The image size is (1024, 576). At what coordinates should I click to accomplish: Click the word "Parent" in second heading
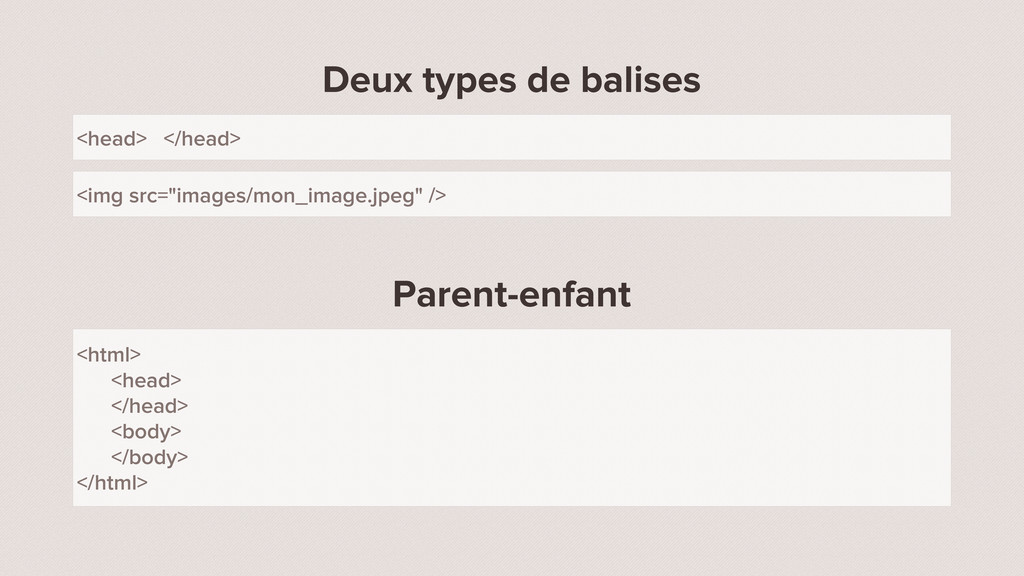(x=449, y=295)
